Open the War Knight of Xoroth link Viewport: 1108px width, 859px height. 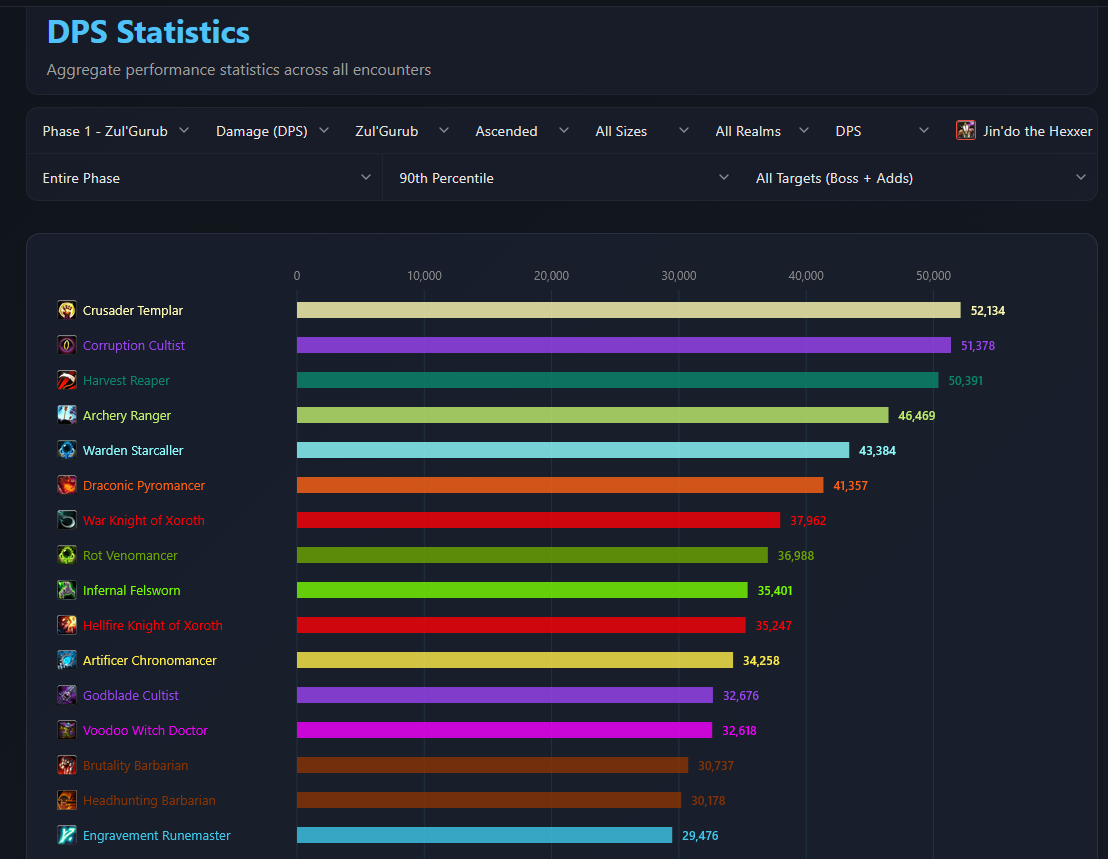tap(143, 521)
